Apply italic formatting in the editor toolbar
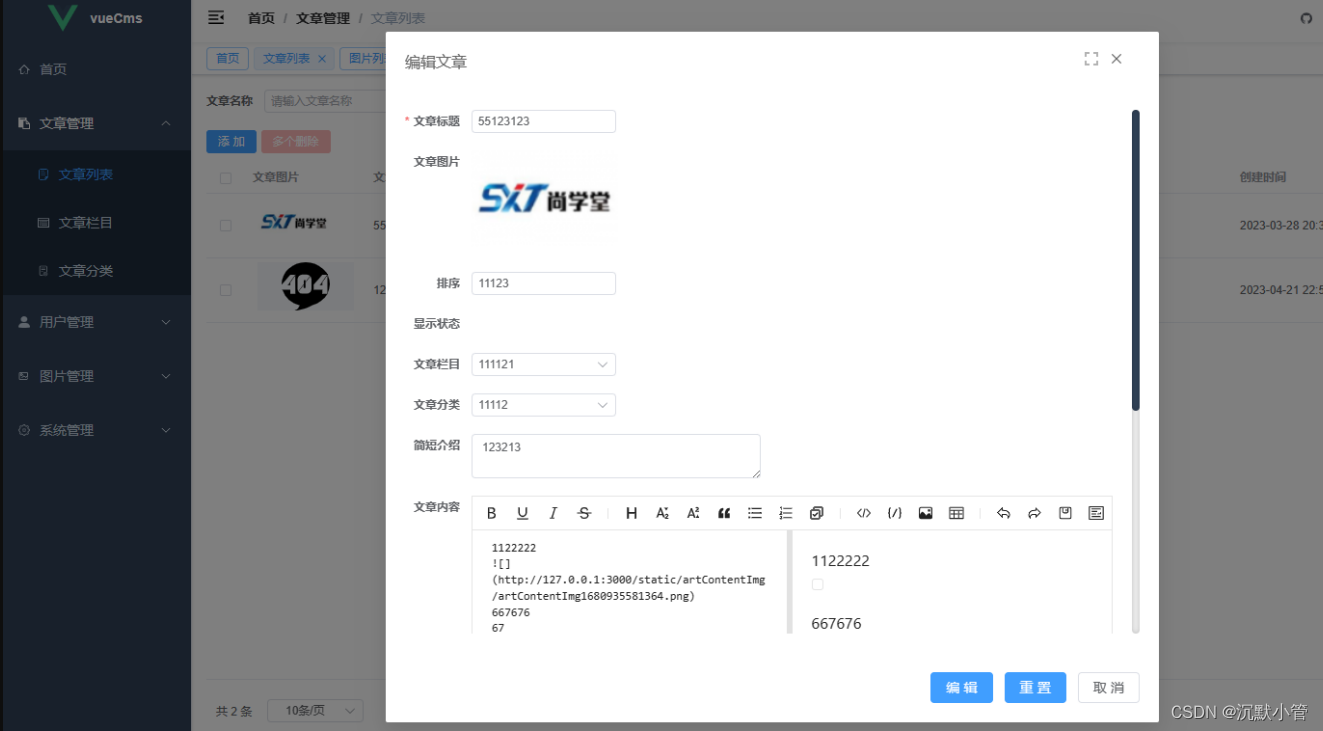The height and width of the screenshot is (731, 1323). 553,513
